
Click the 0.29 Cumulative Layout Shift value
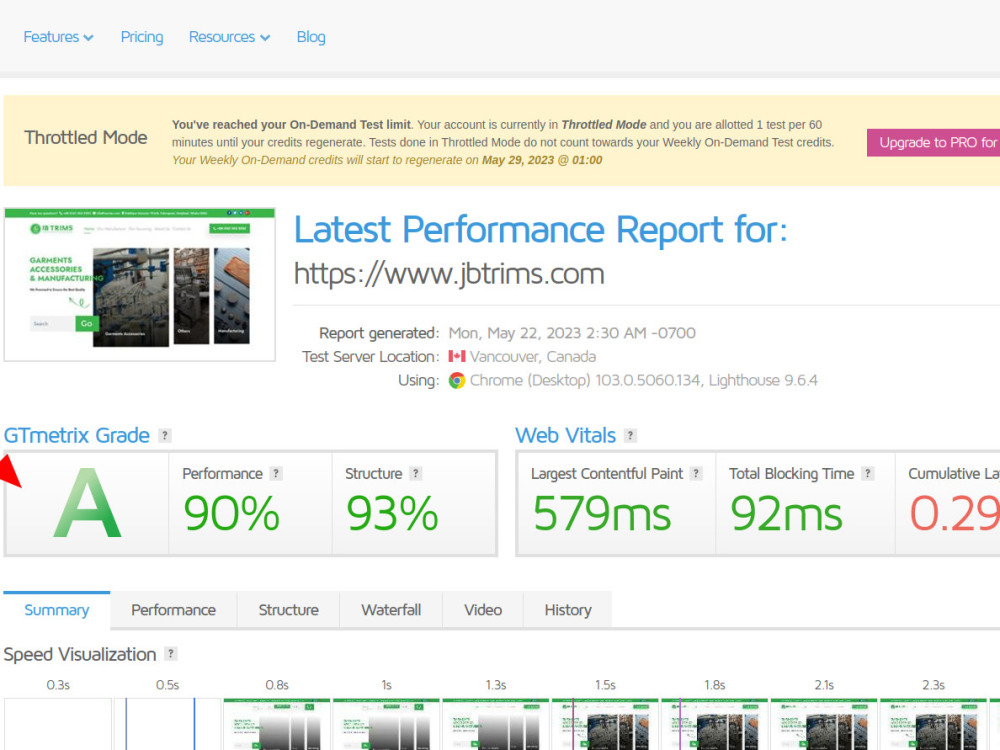(954, 514)
